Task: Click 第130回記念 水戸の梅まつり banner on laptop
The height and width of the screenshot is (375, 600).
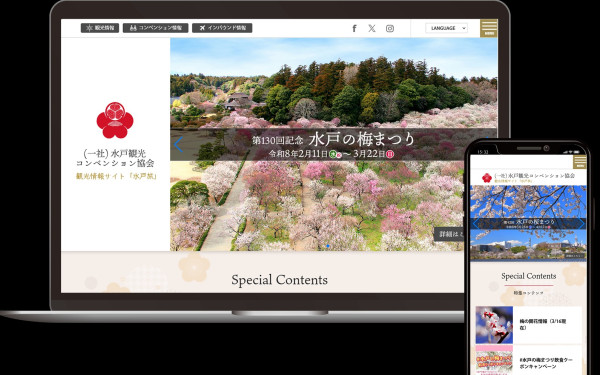Action: 333,139
